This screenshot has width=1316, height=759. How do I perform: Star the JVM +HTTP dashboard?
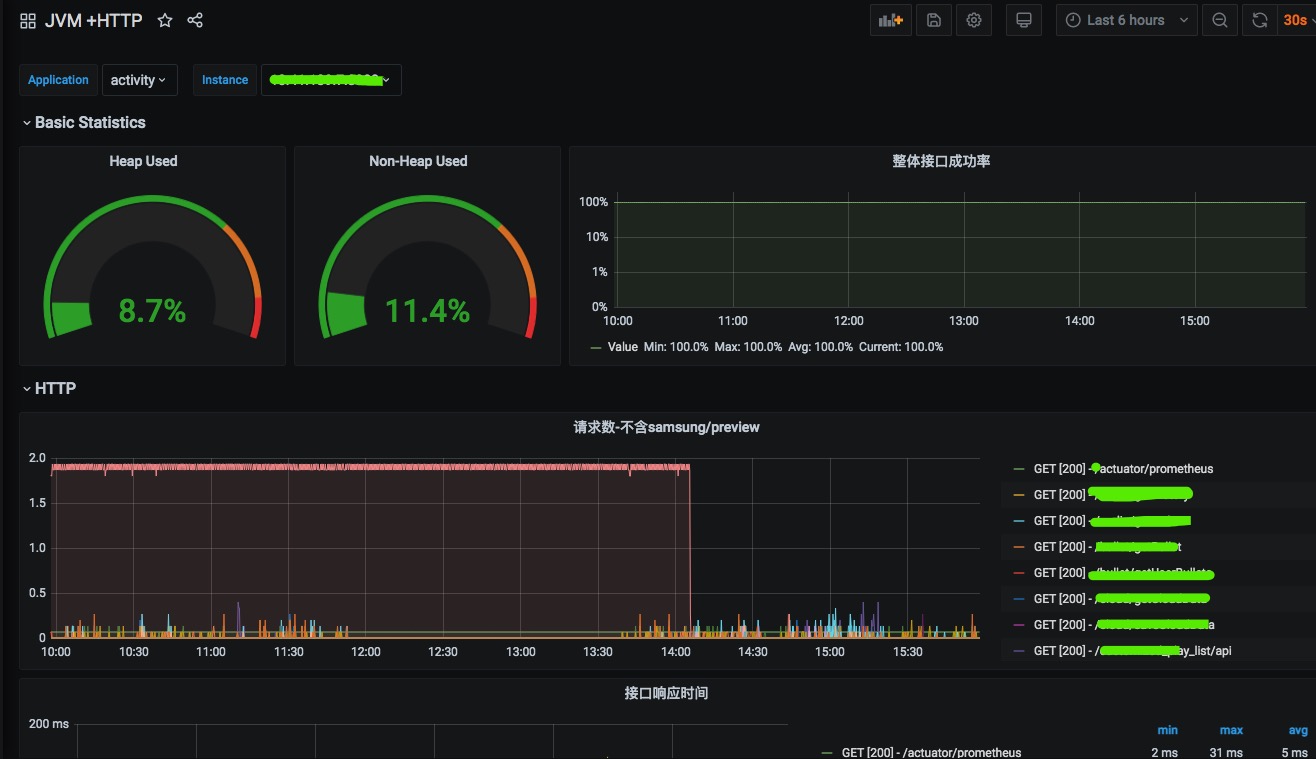165,21
